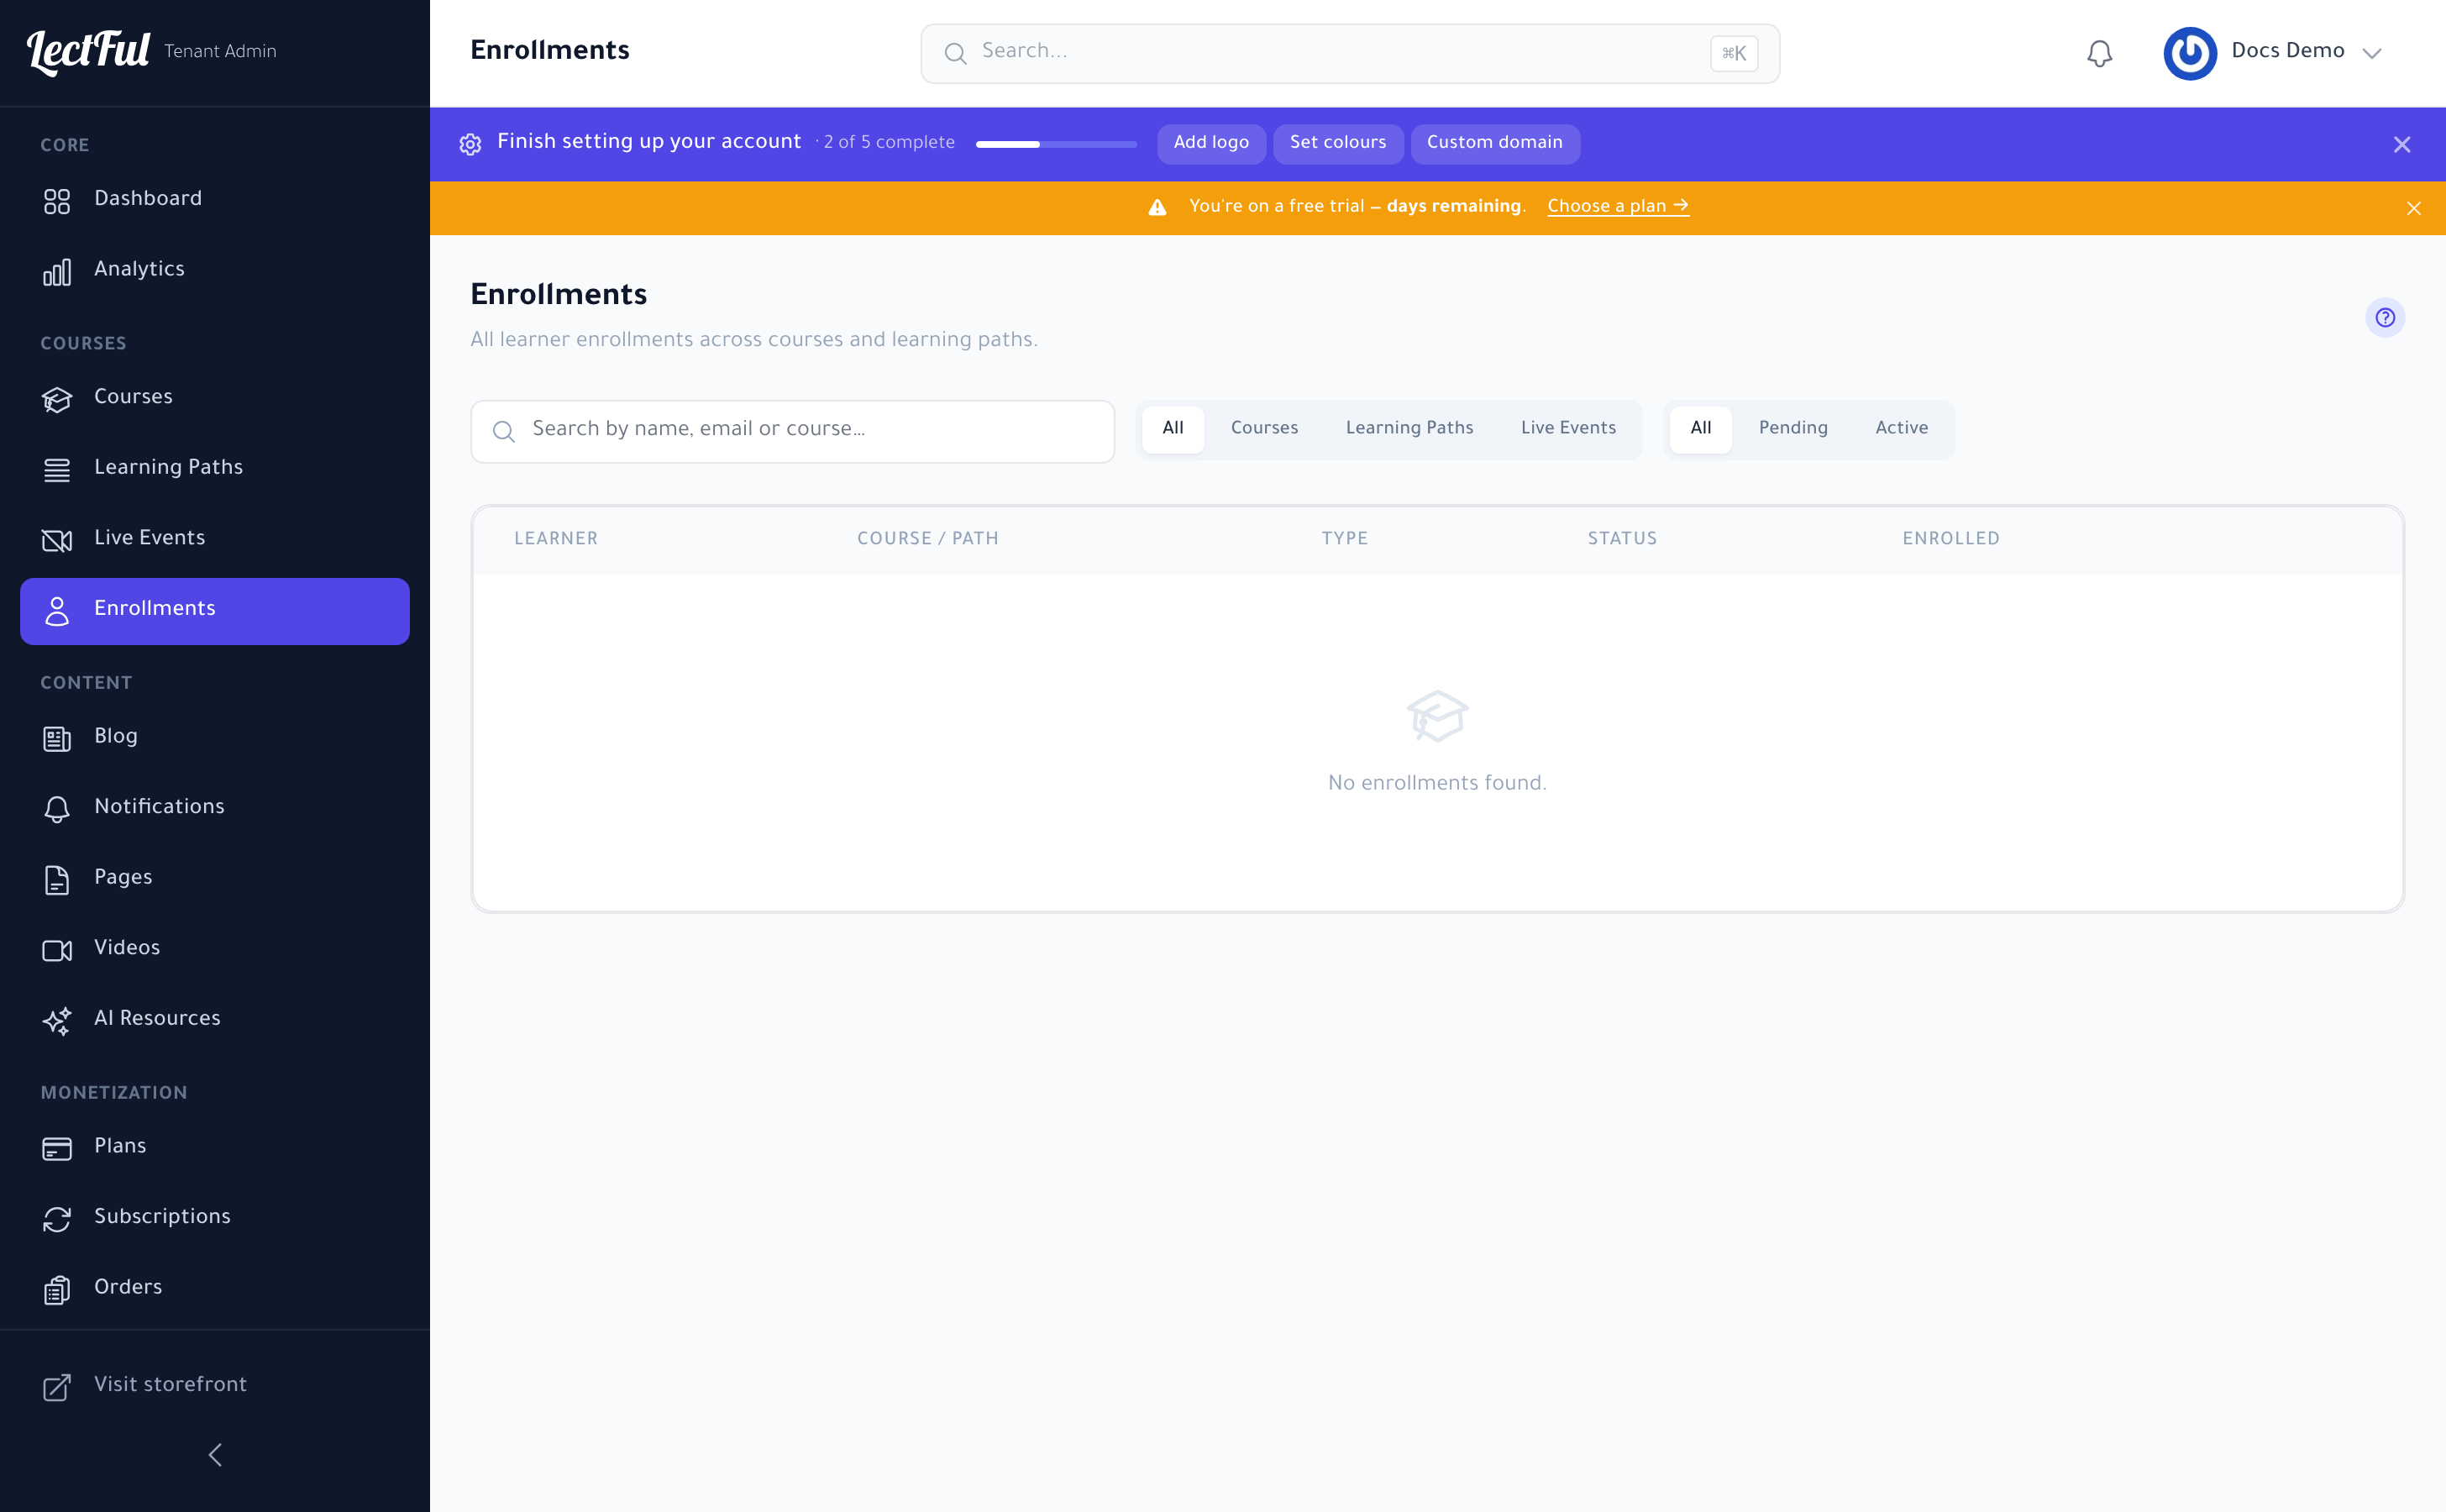2446x1512 pixels.
Task: Select the All type filter tab
Action: 1172,428
